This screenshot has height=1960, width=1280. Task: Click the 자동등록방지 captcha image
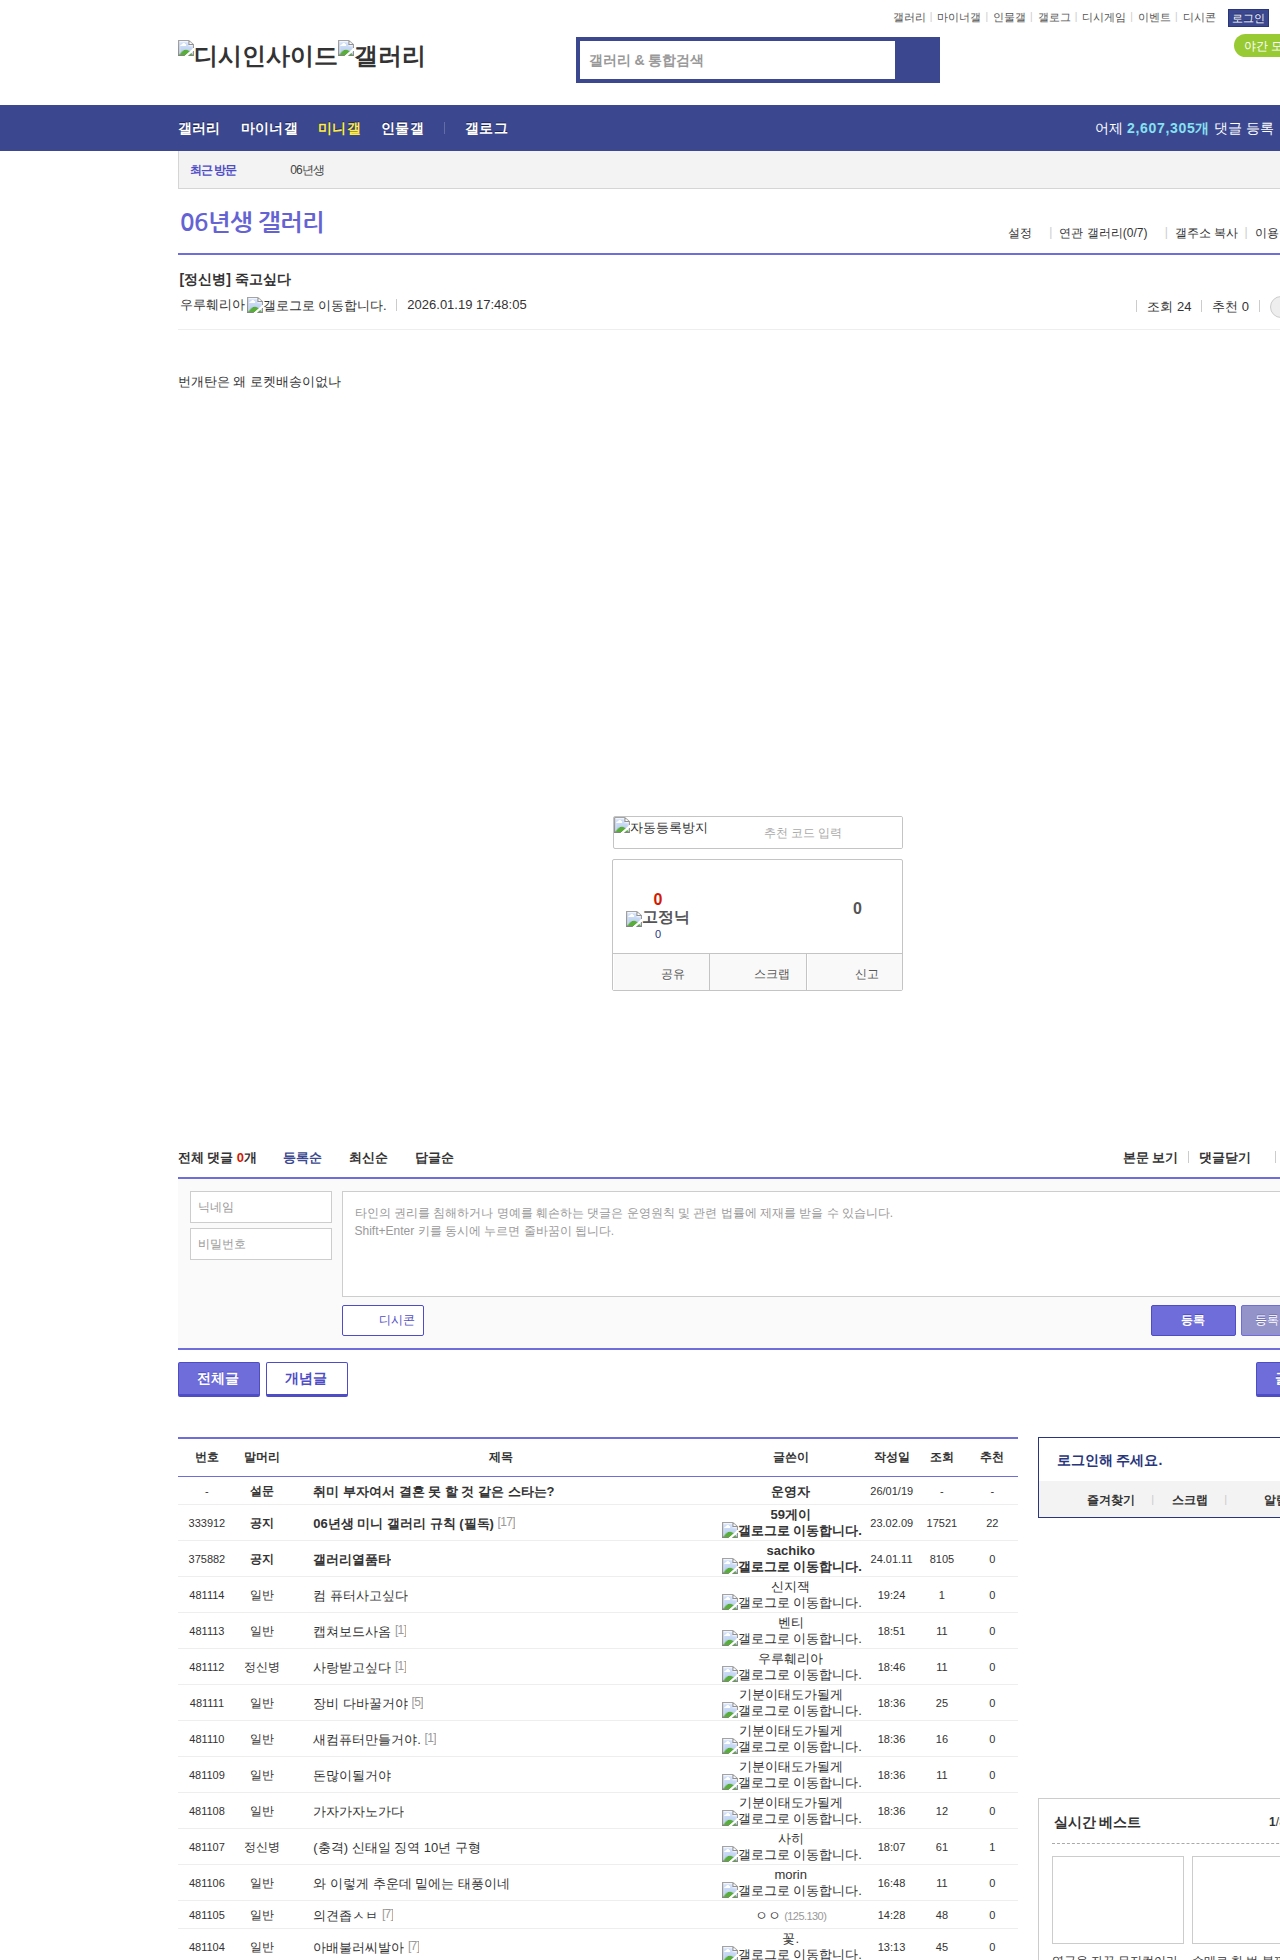[661, 828]
